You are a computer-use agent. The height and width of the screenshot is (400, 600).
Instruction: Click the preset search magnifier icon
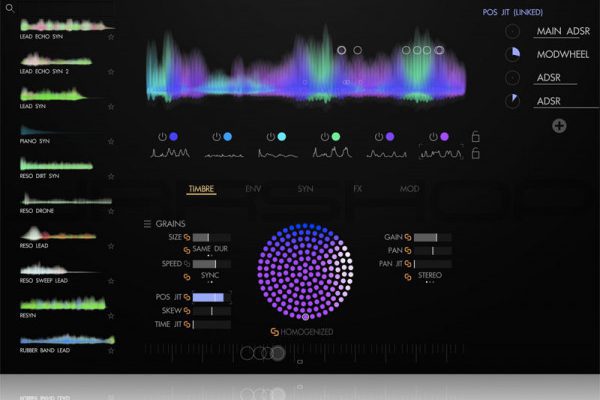pyautogui.click(x=9, y=8)
